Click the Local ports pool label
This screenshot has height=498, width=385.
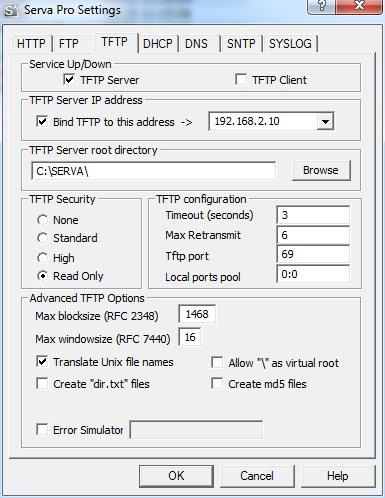click(x=203, y=277)
